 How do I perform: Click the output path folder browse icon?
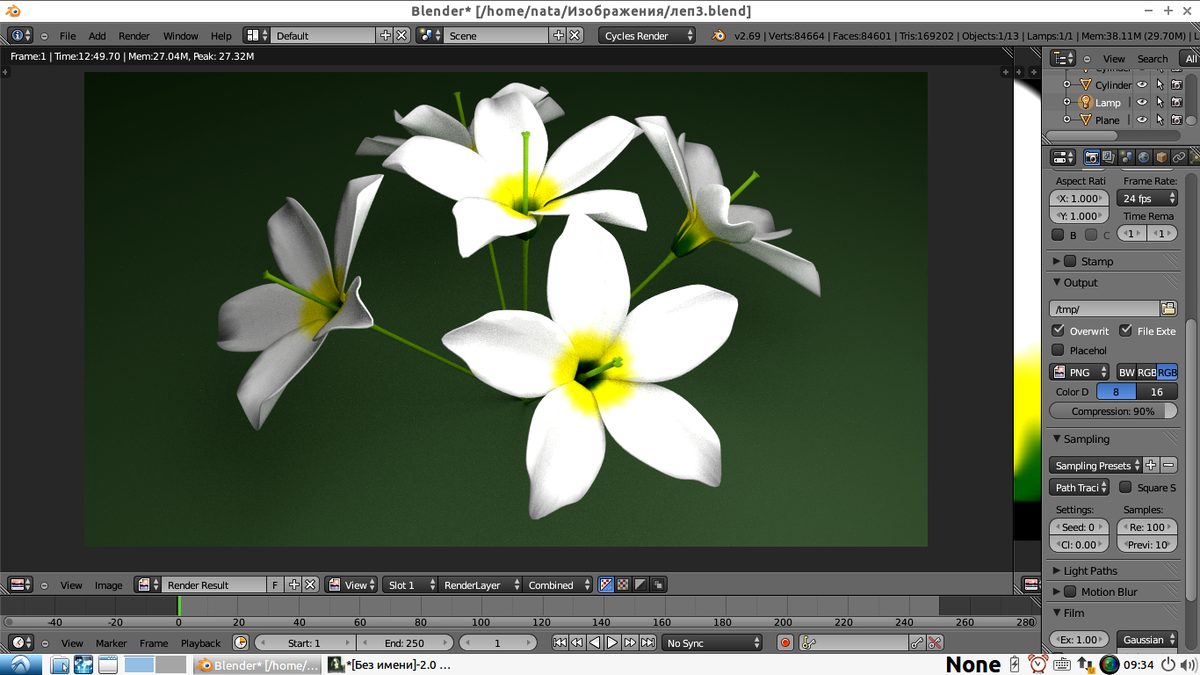tap(1168, 309)
